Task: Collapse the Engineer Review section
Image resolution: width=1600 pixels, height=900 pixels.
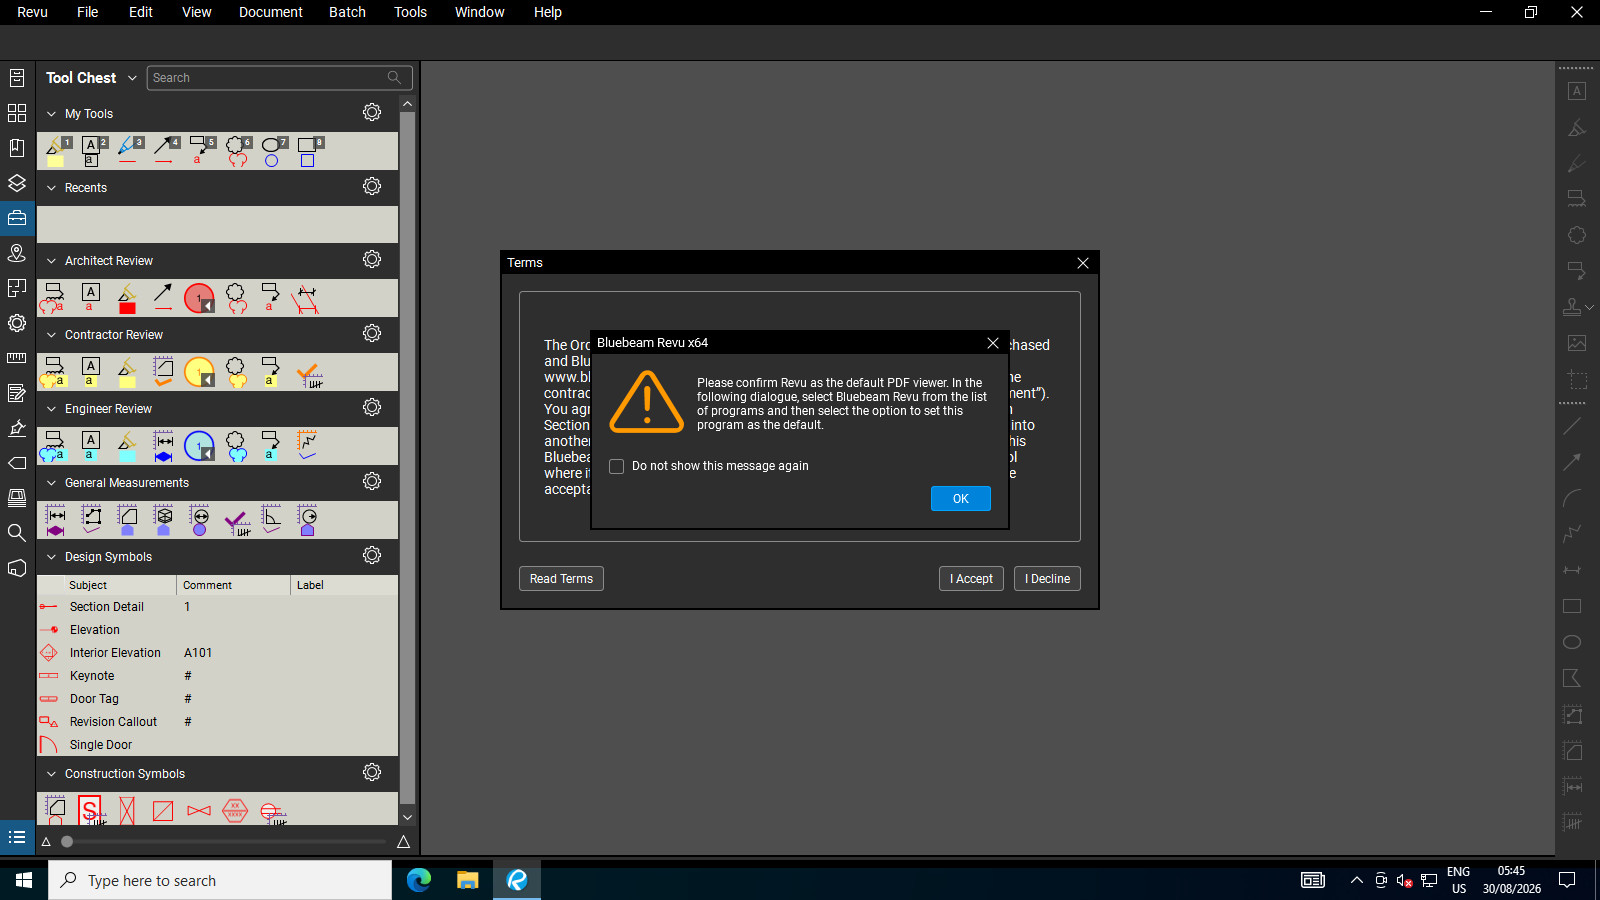Action: coord(52,409)
